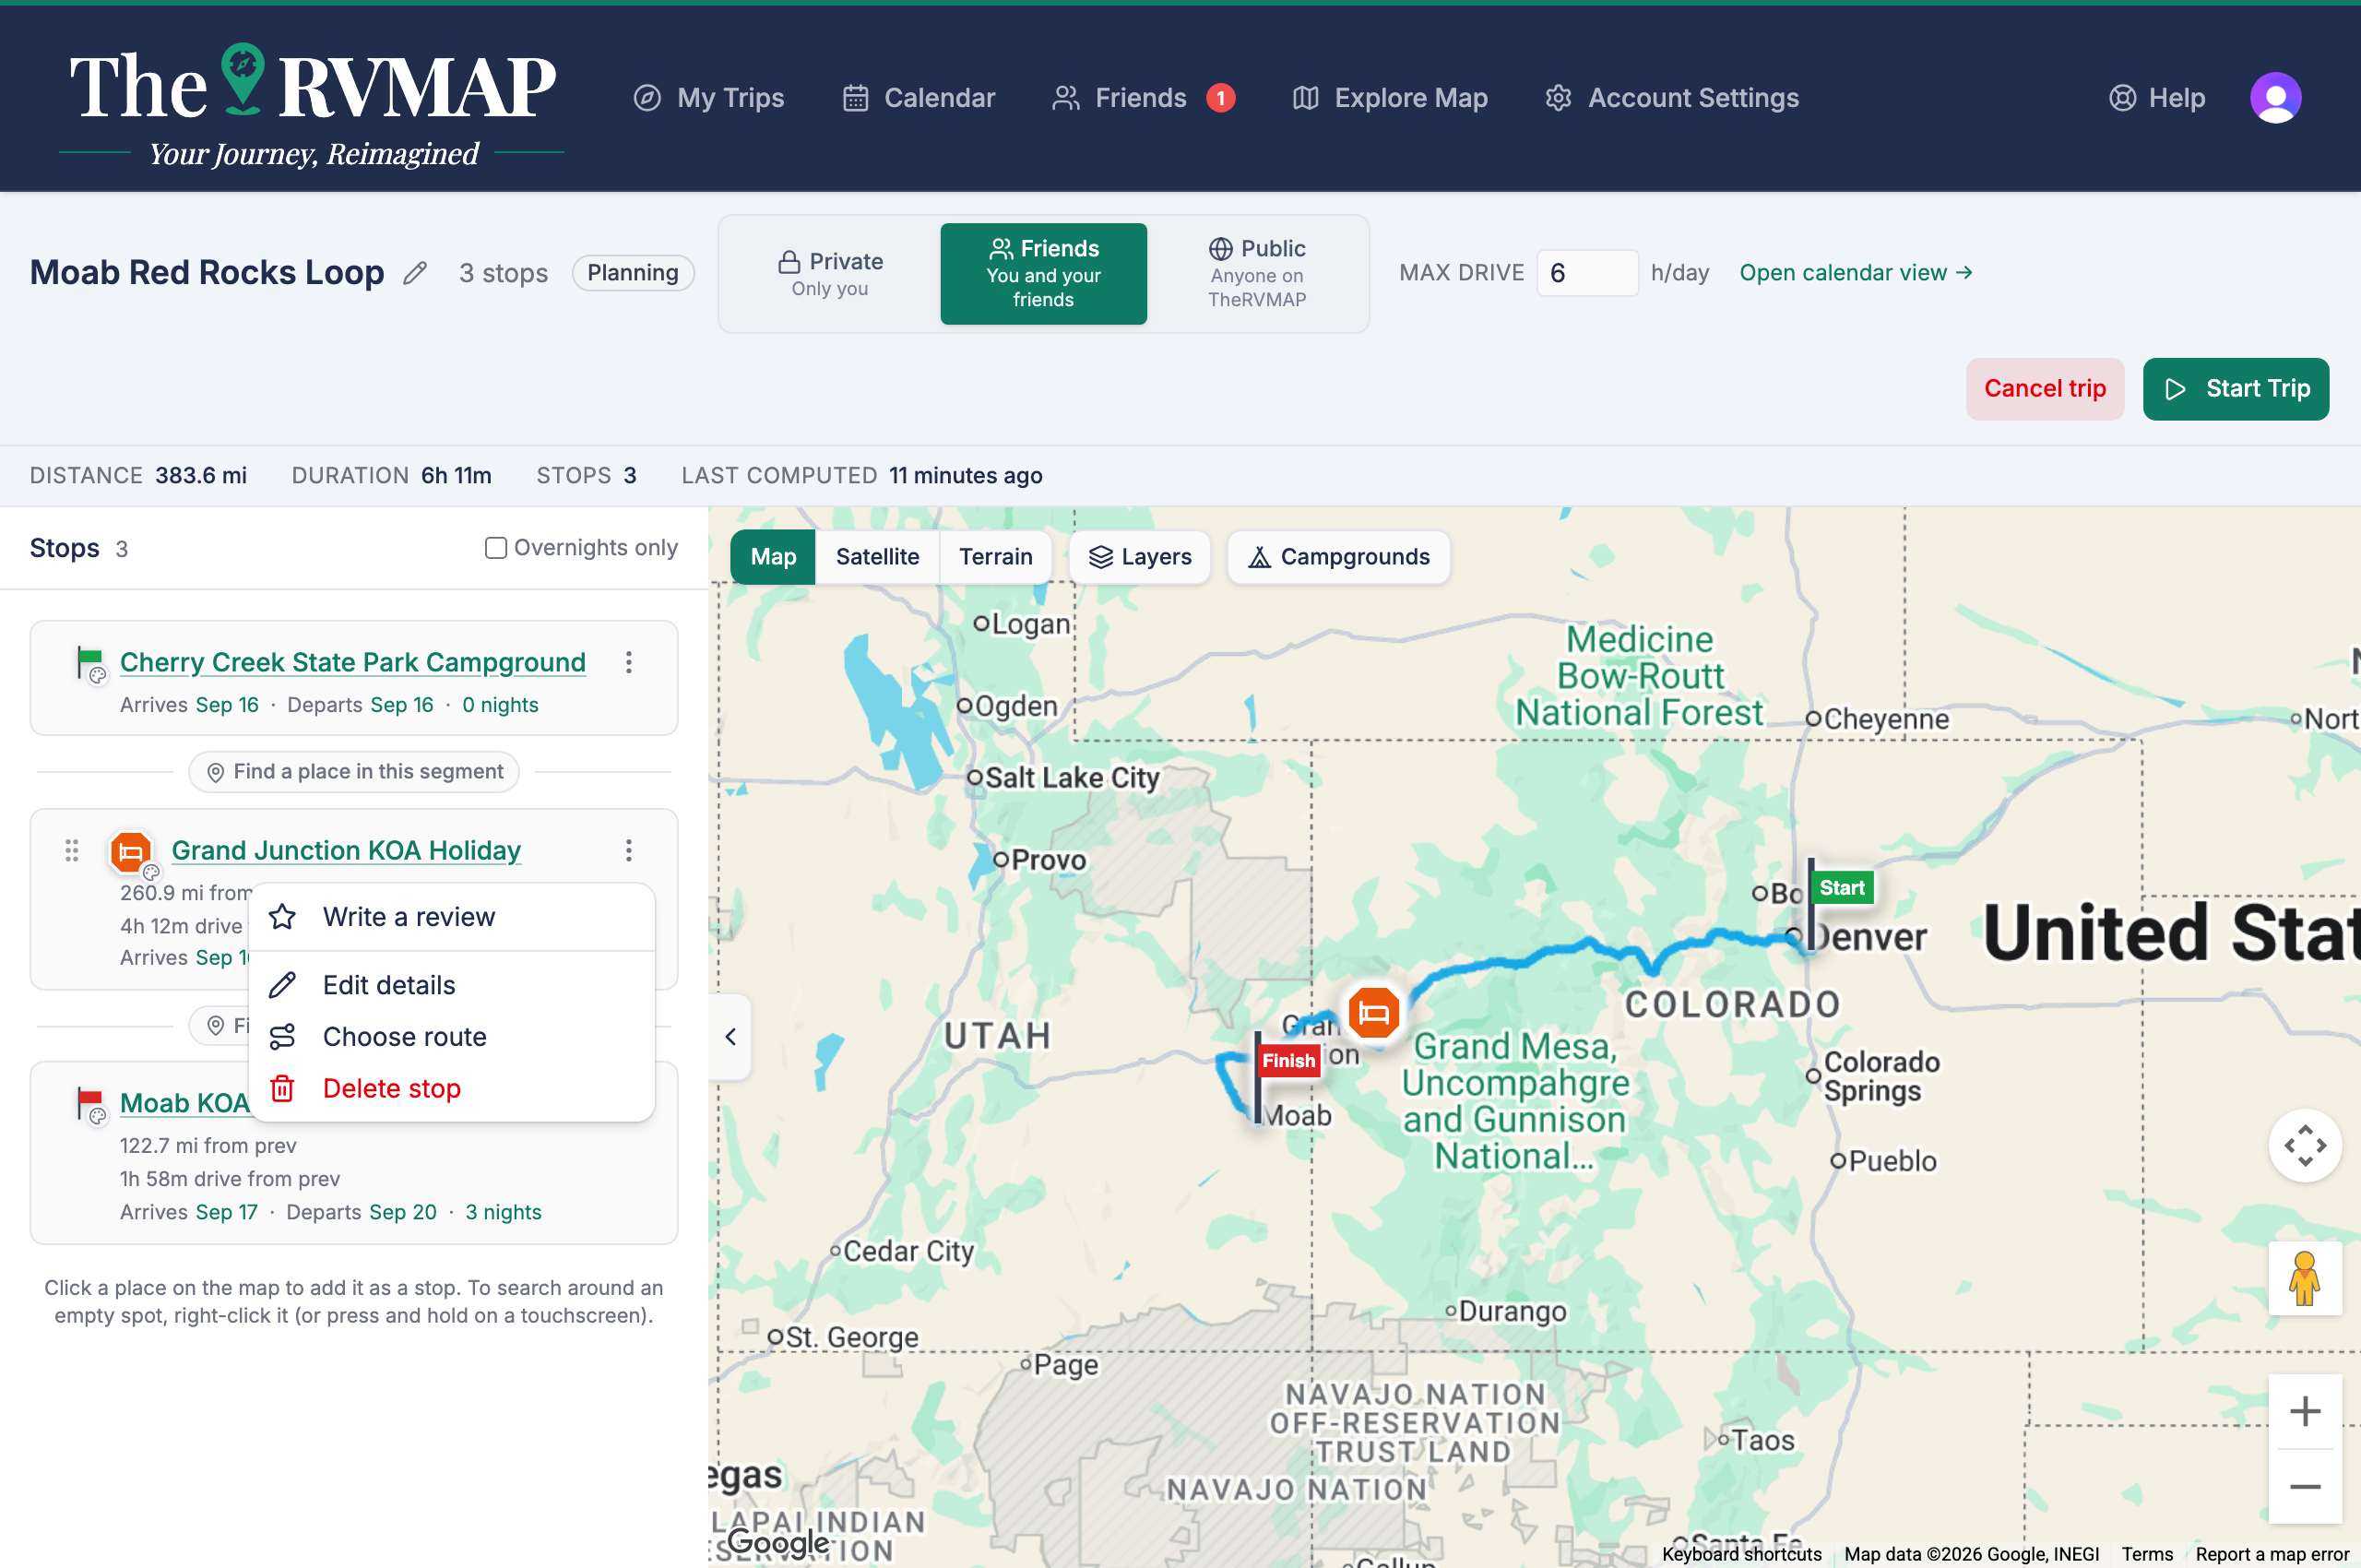Switch to the Terrain view tab
The height and width of the screenshot is (1568, 2361).
tap(995, 557)
